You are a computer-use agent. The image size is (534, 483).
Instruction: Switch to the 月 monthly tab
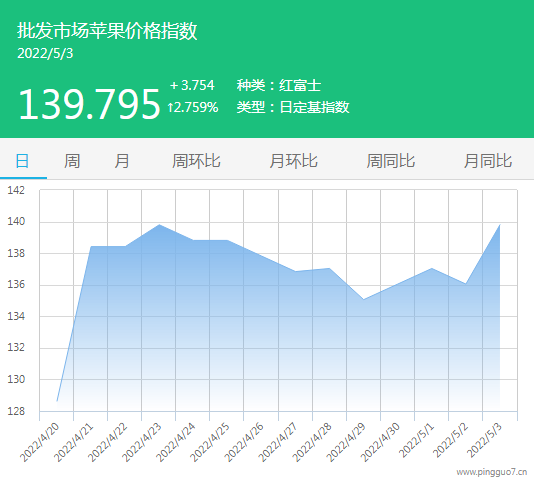click(x=122, y=161)
